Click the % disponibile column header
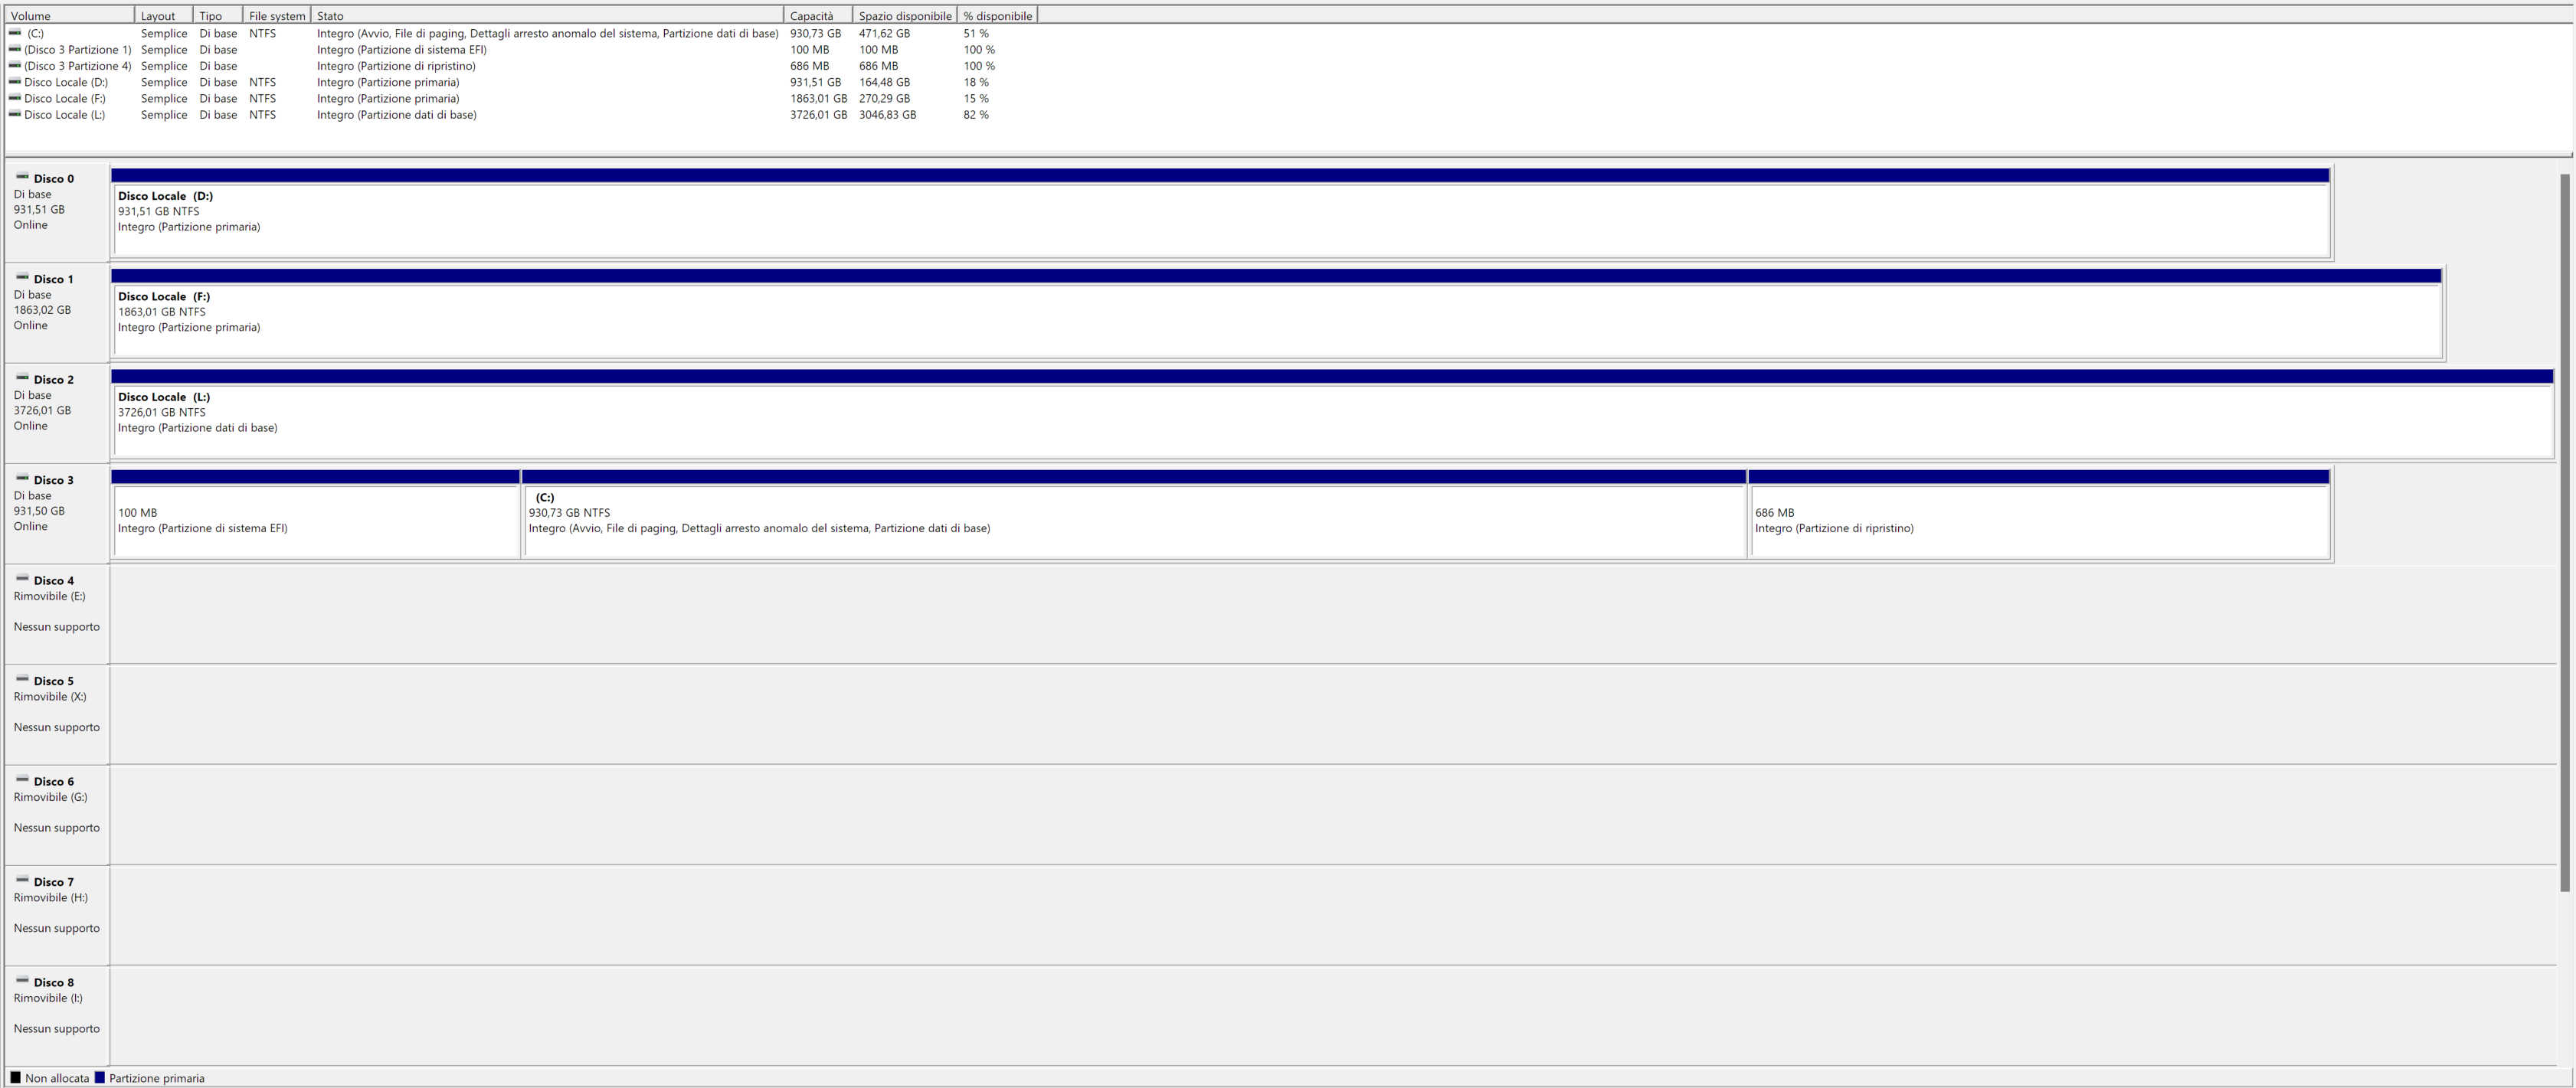Screen dimensions: 2576x1088 coord(997,16)
